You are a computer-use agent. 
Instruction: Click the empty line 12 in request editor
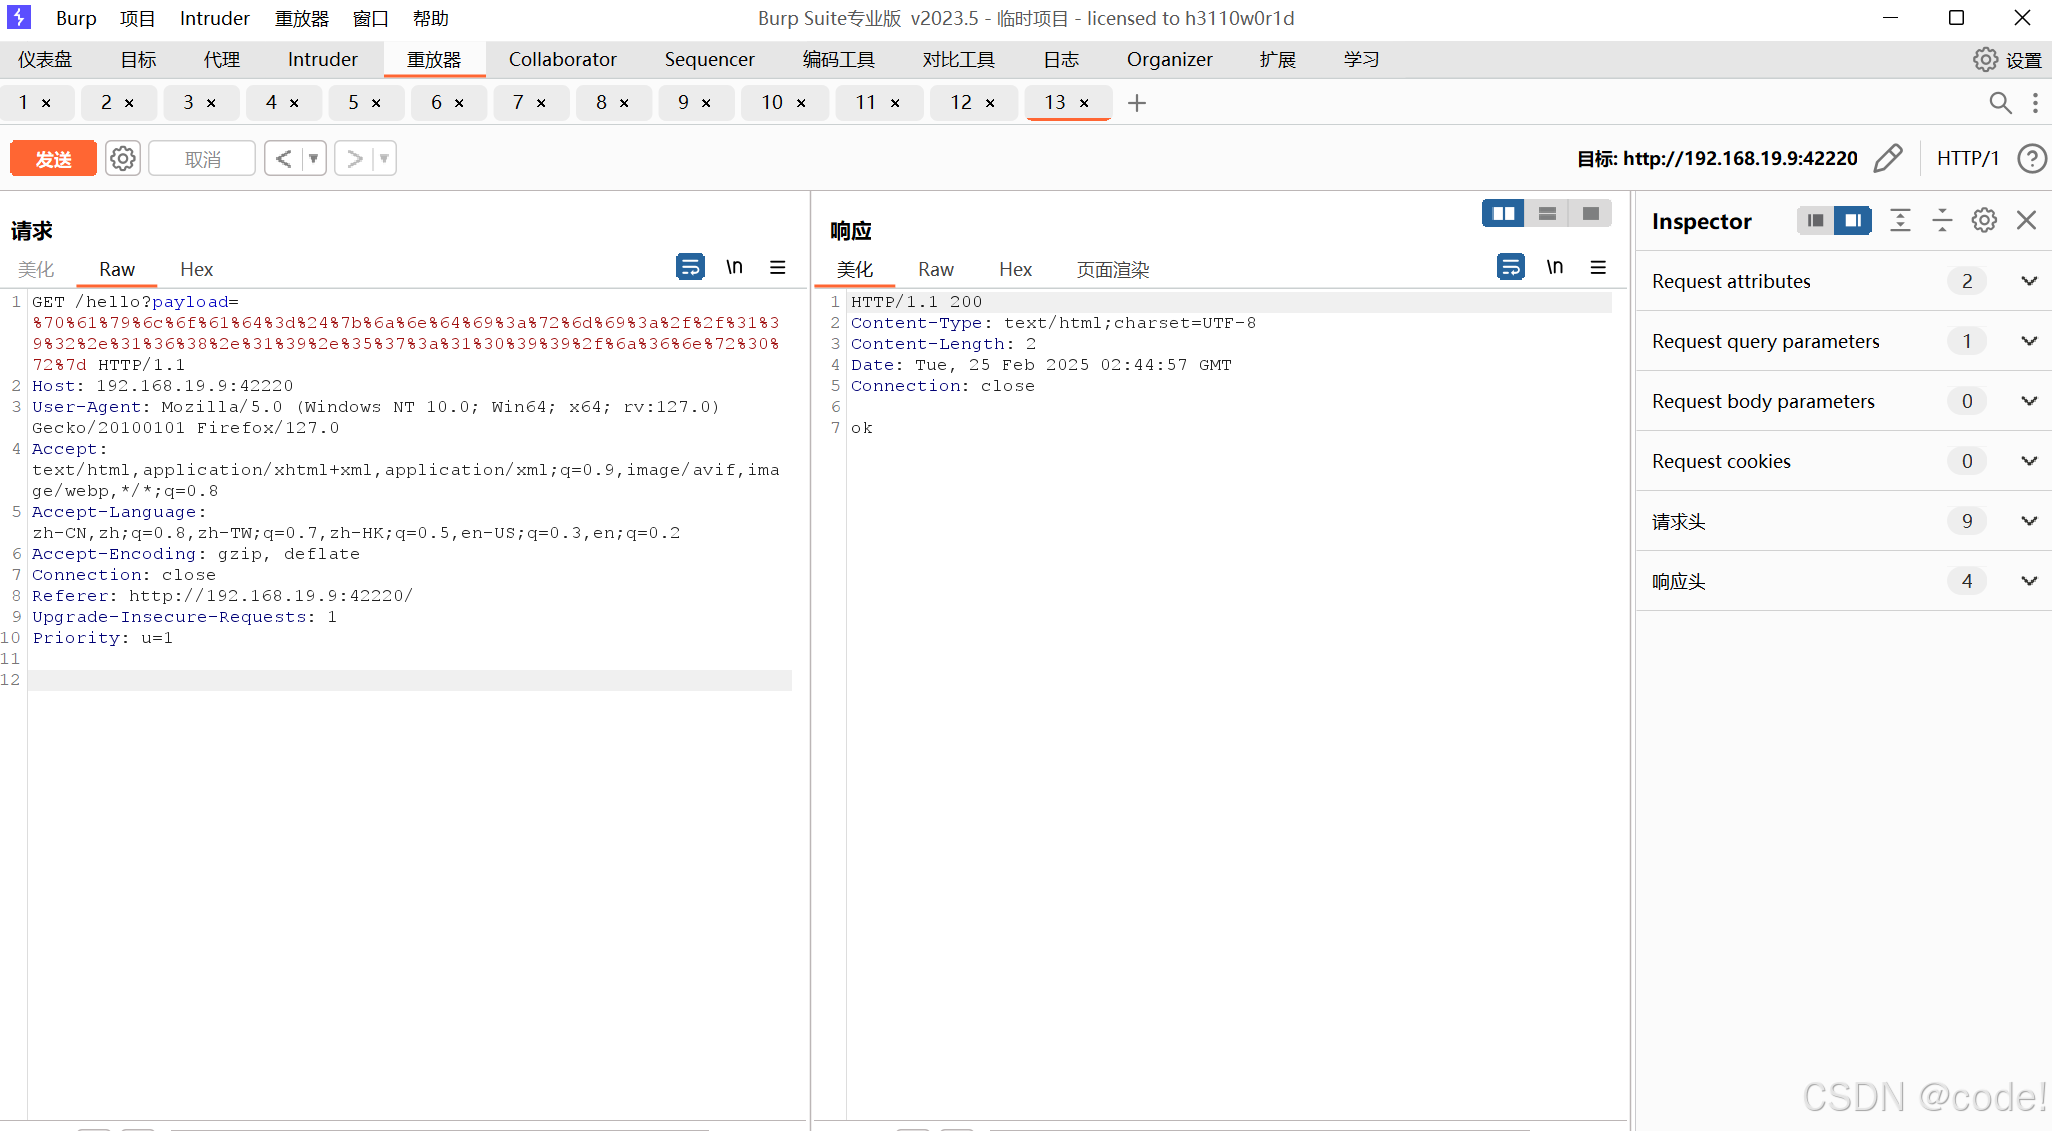tap(410, 680)
